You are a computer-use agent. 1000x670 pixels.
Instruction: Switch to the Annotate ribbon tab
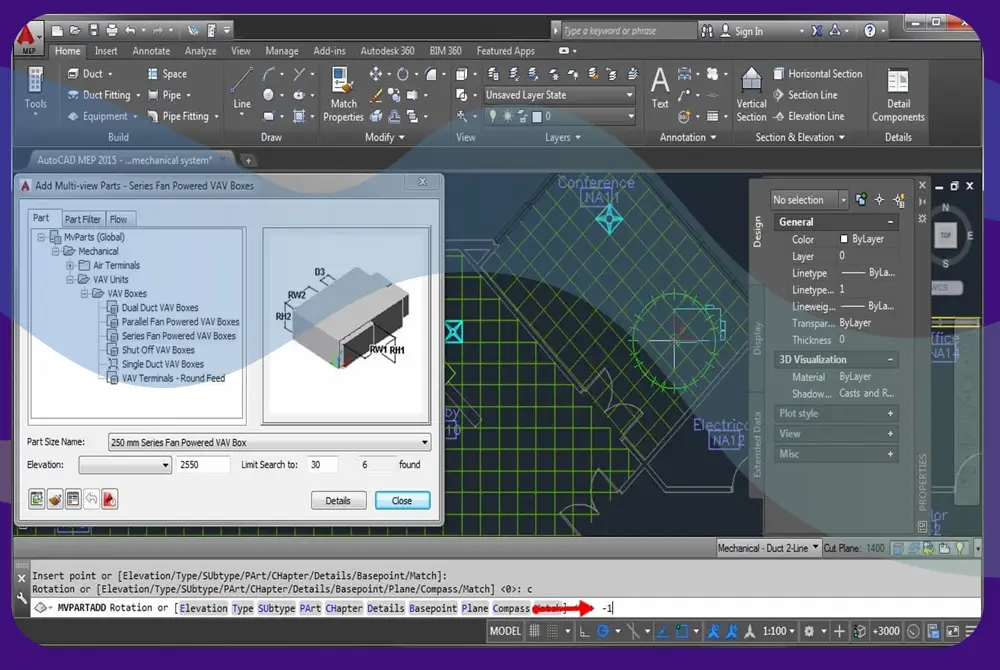coord(151,51)
